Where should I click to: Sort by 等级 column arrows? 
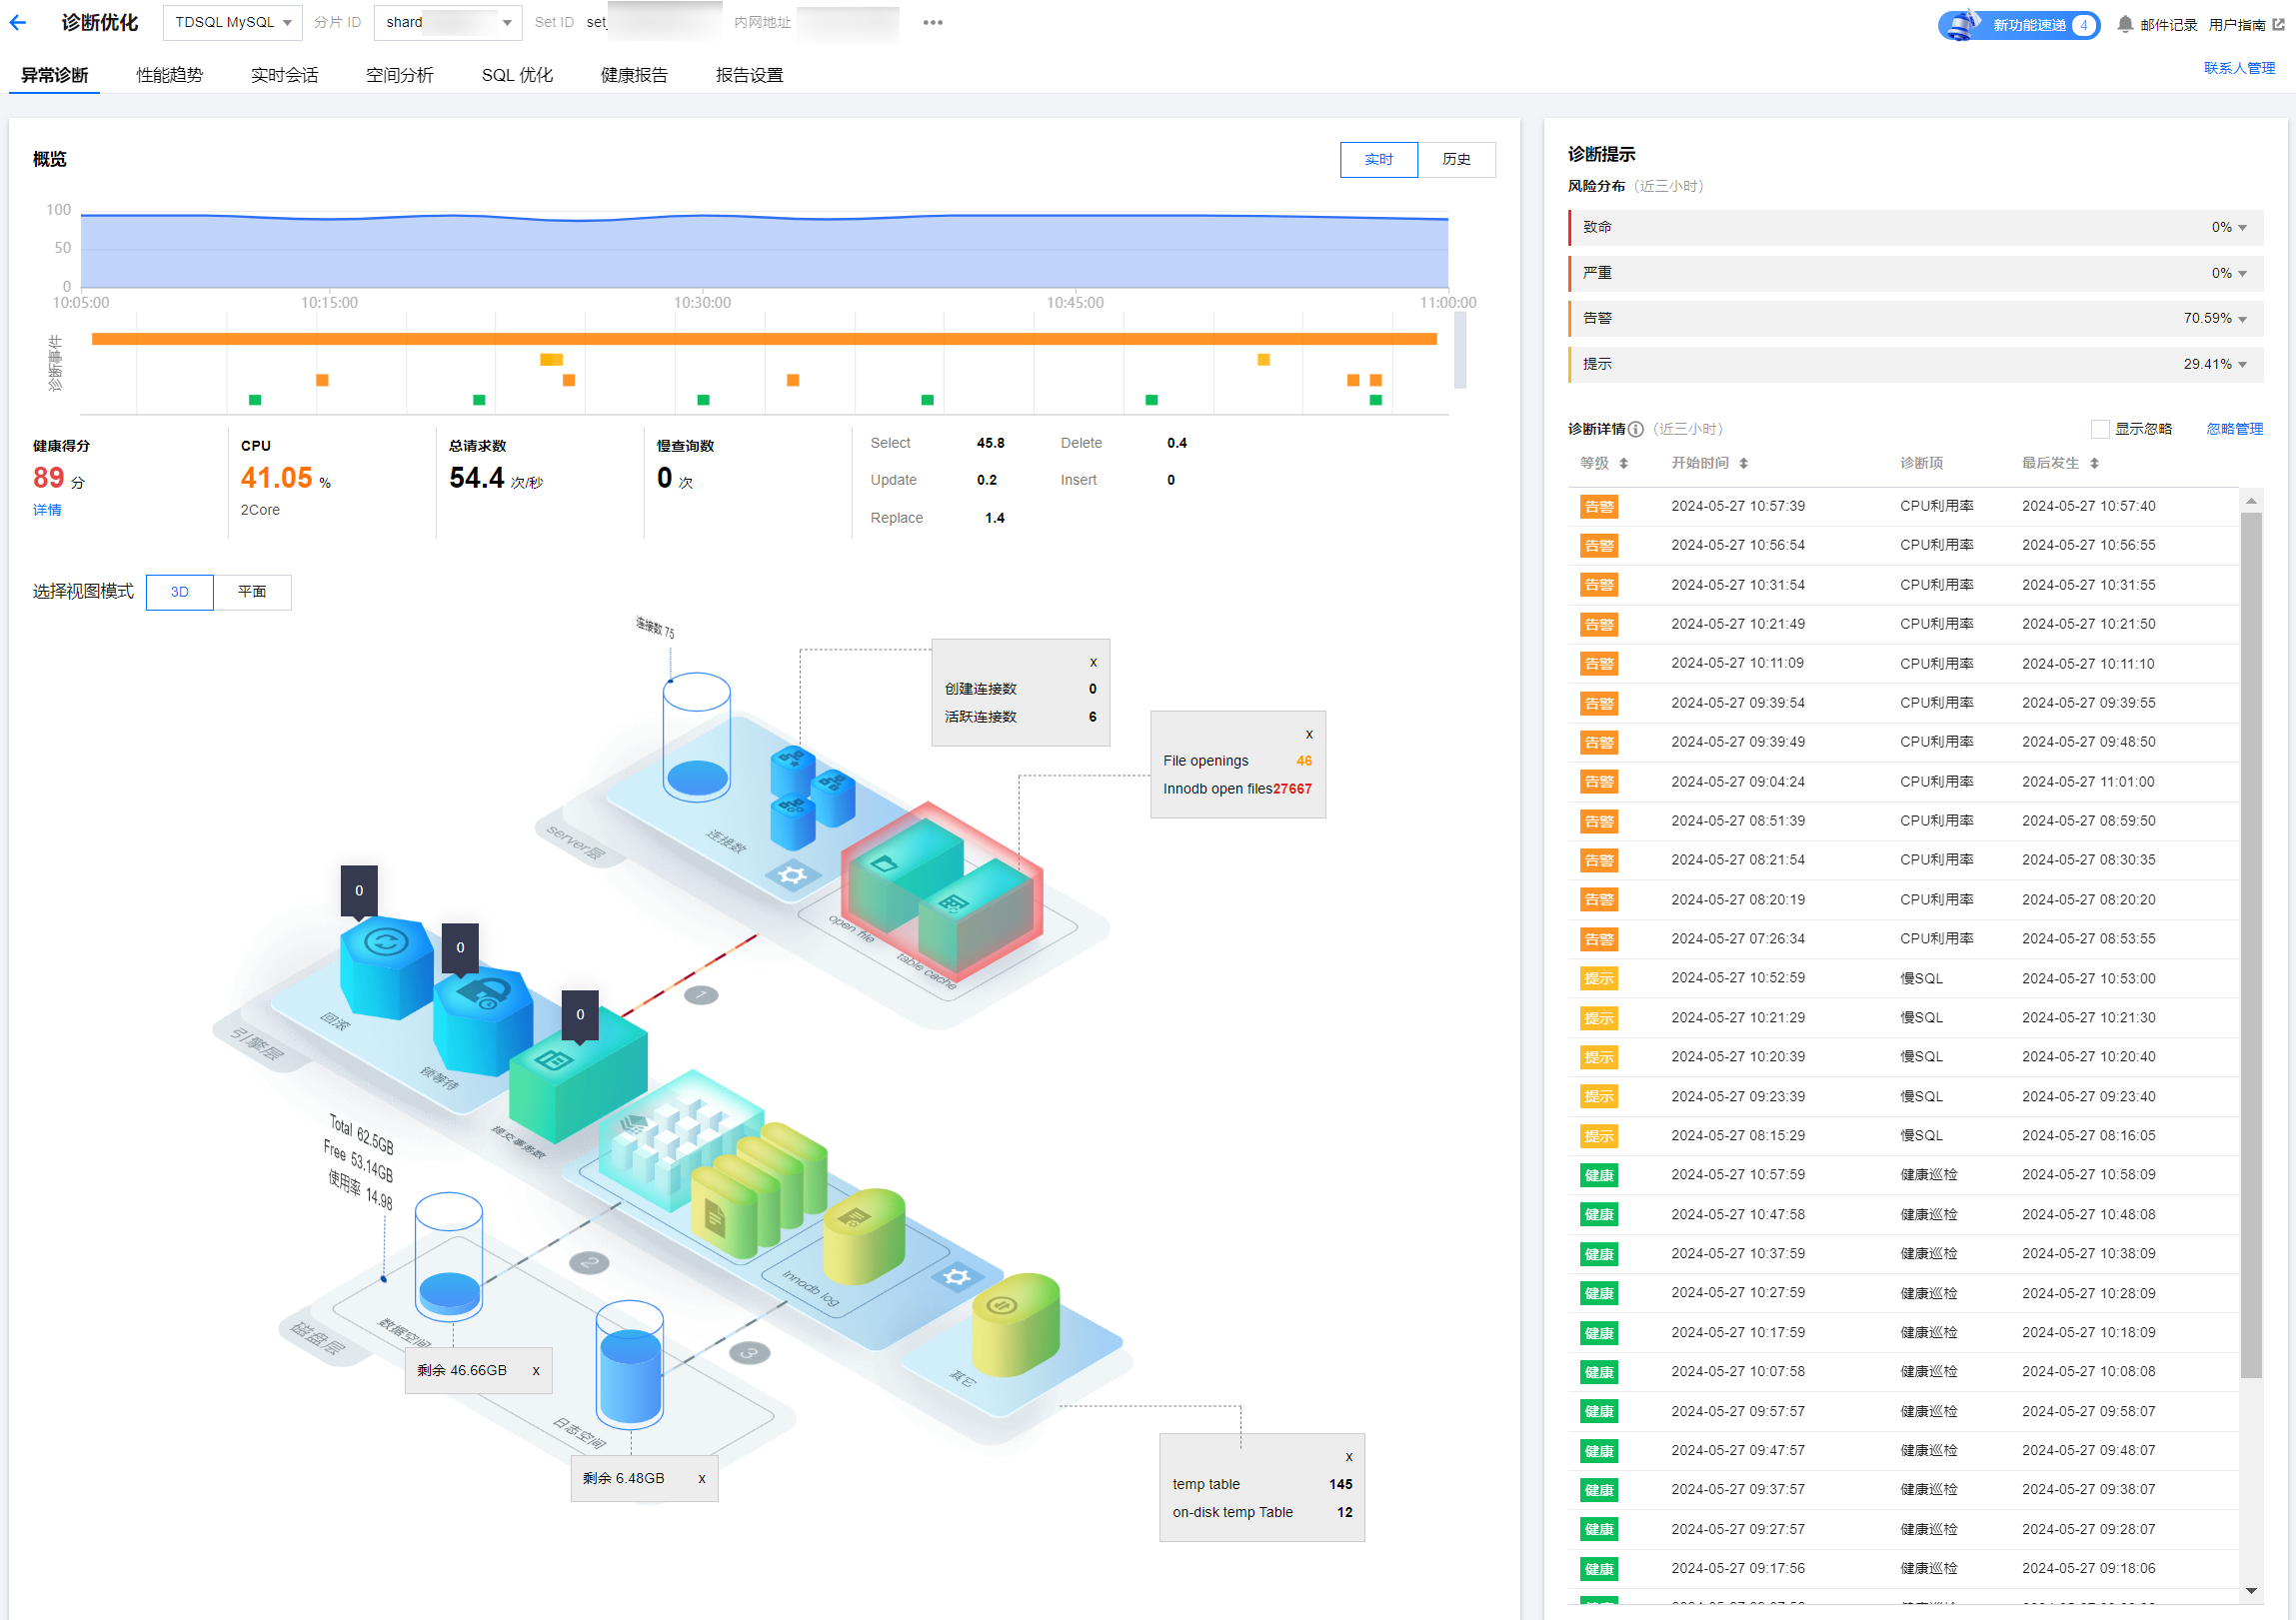pyautogui.click(x=1623, y=463)
